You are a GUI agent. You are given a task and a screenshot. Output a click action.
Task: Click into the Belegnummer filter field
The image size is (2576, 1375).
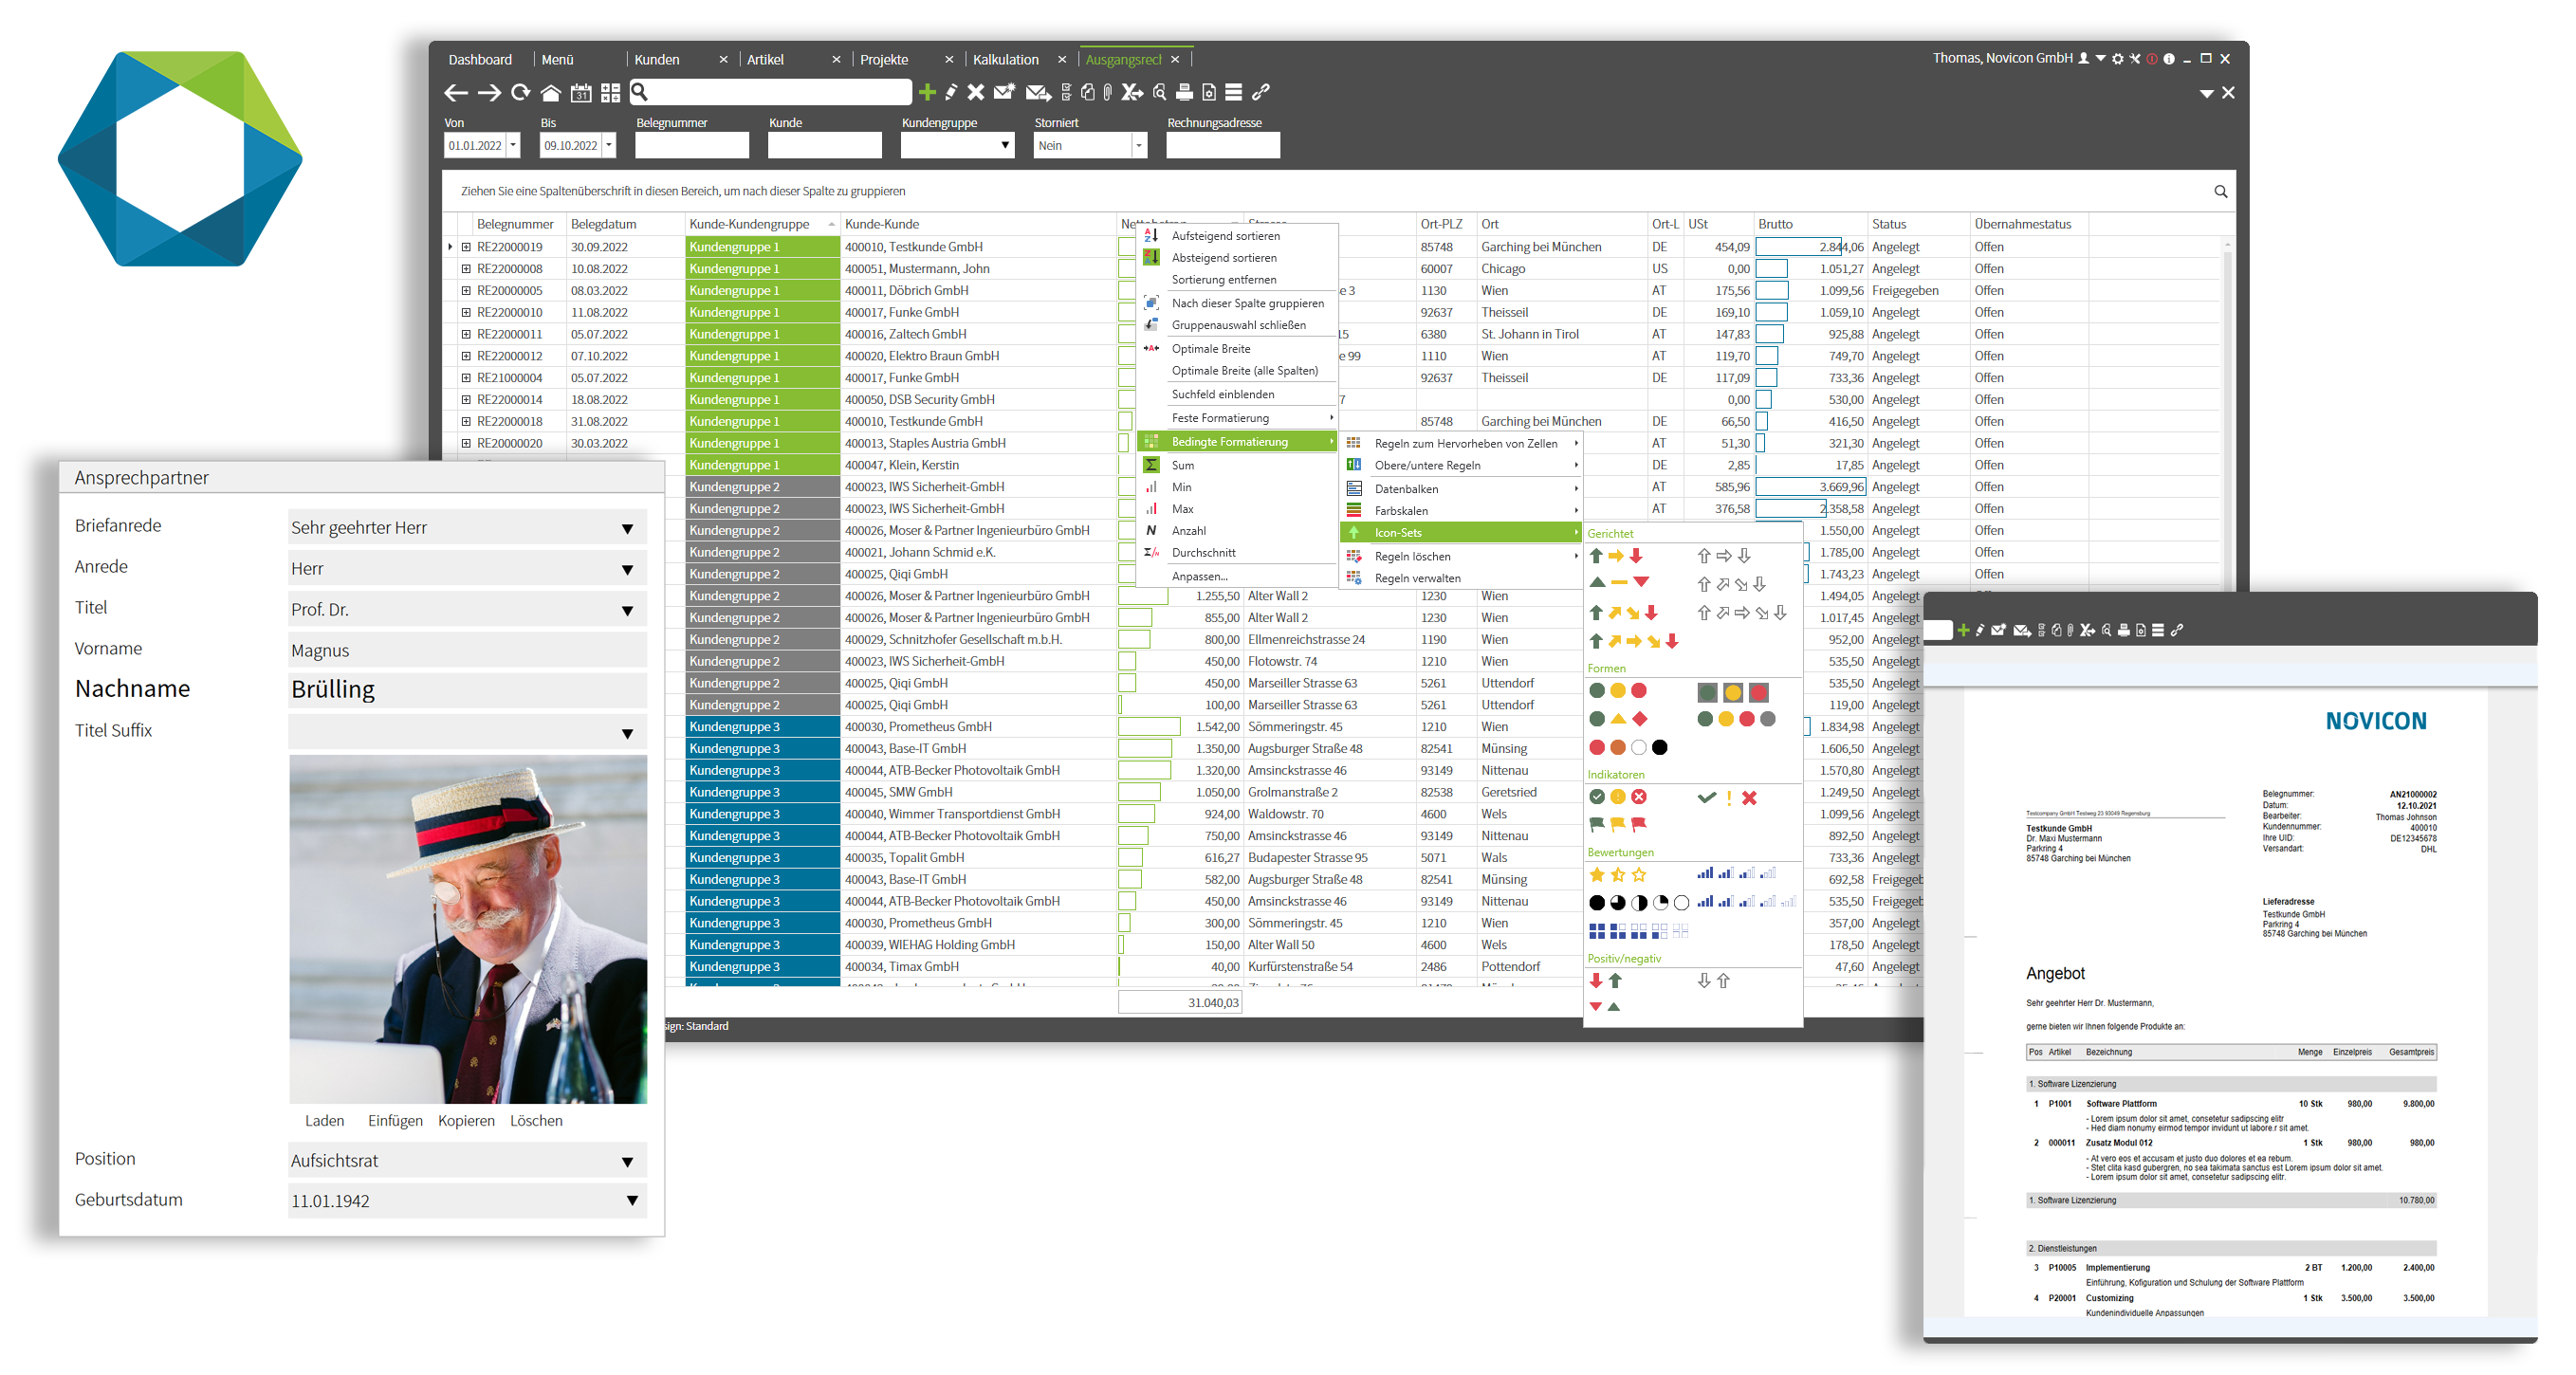(691, 146)
